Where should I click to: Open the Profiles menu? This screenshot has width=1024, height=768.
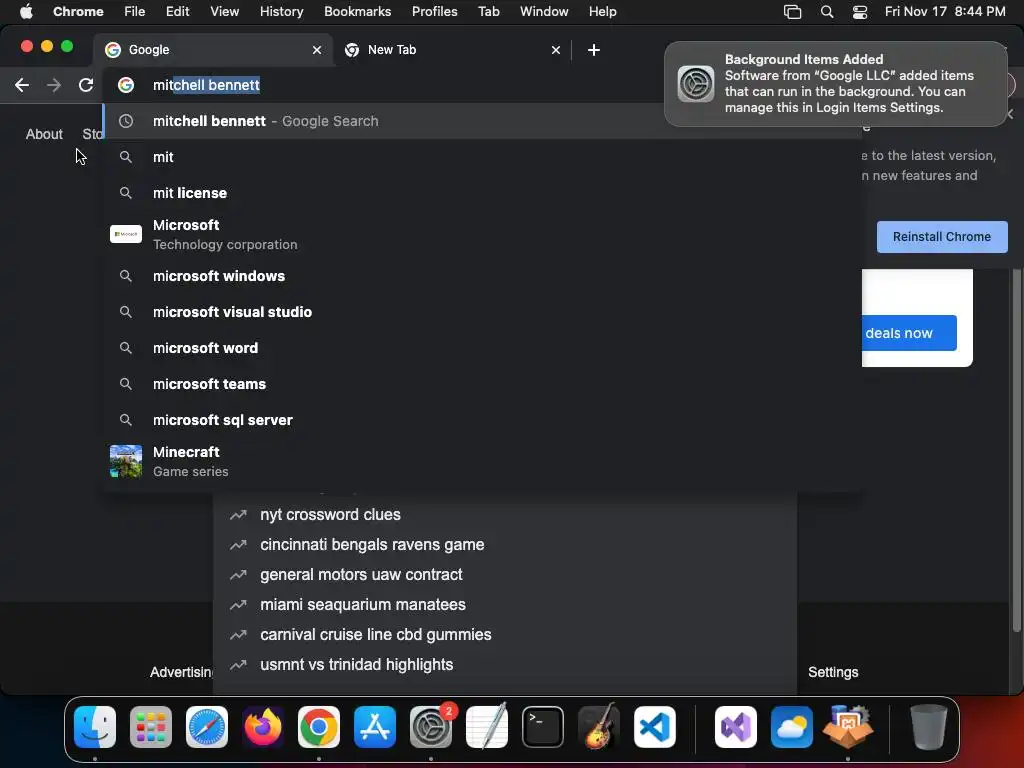point(434,11)
